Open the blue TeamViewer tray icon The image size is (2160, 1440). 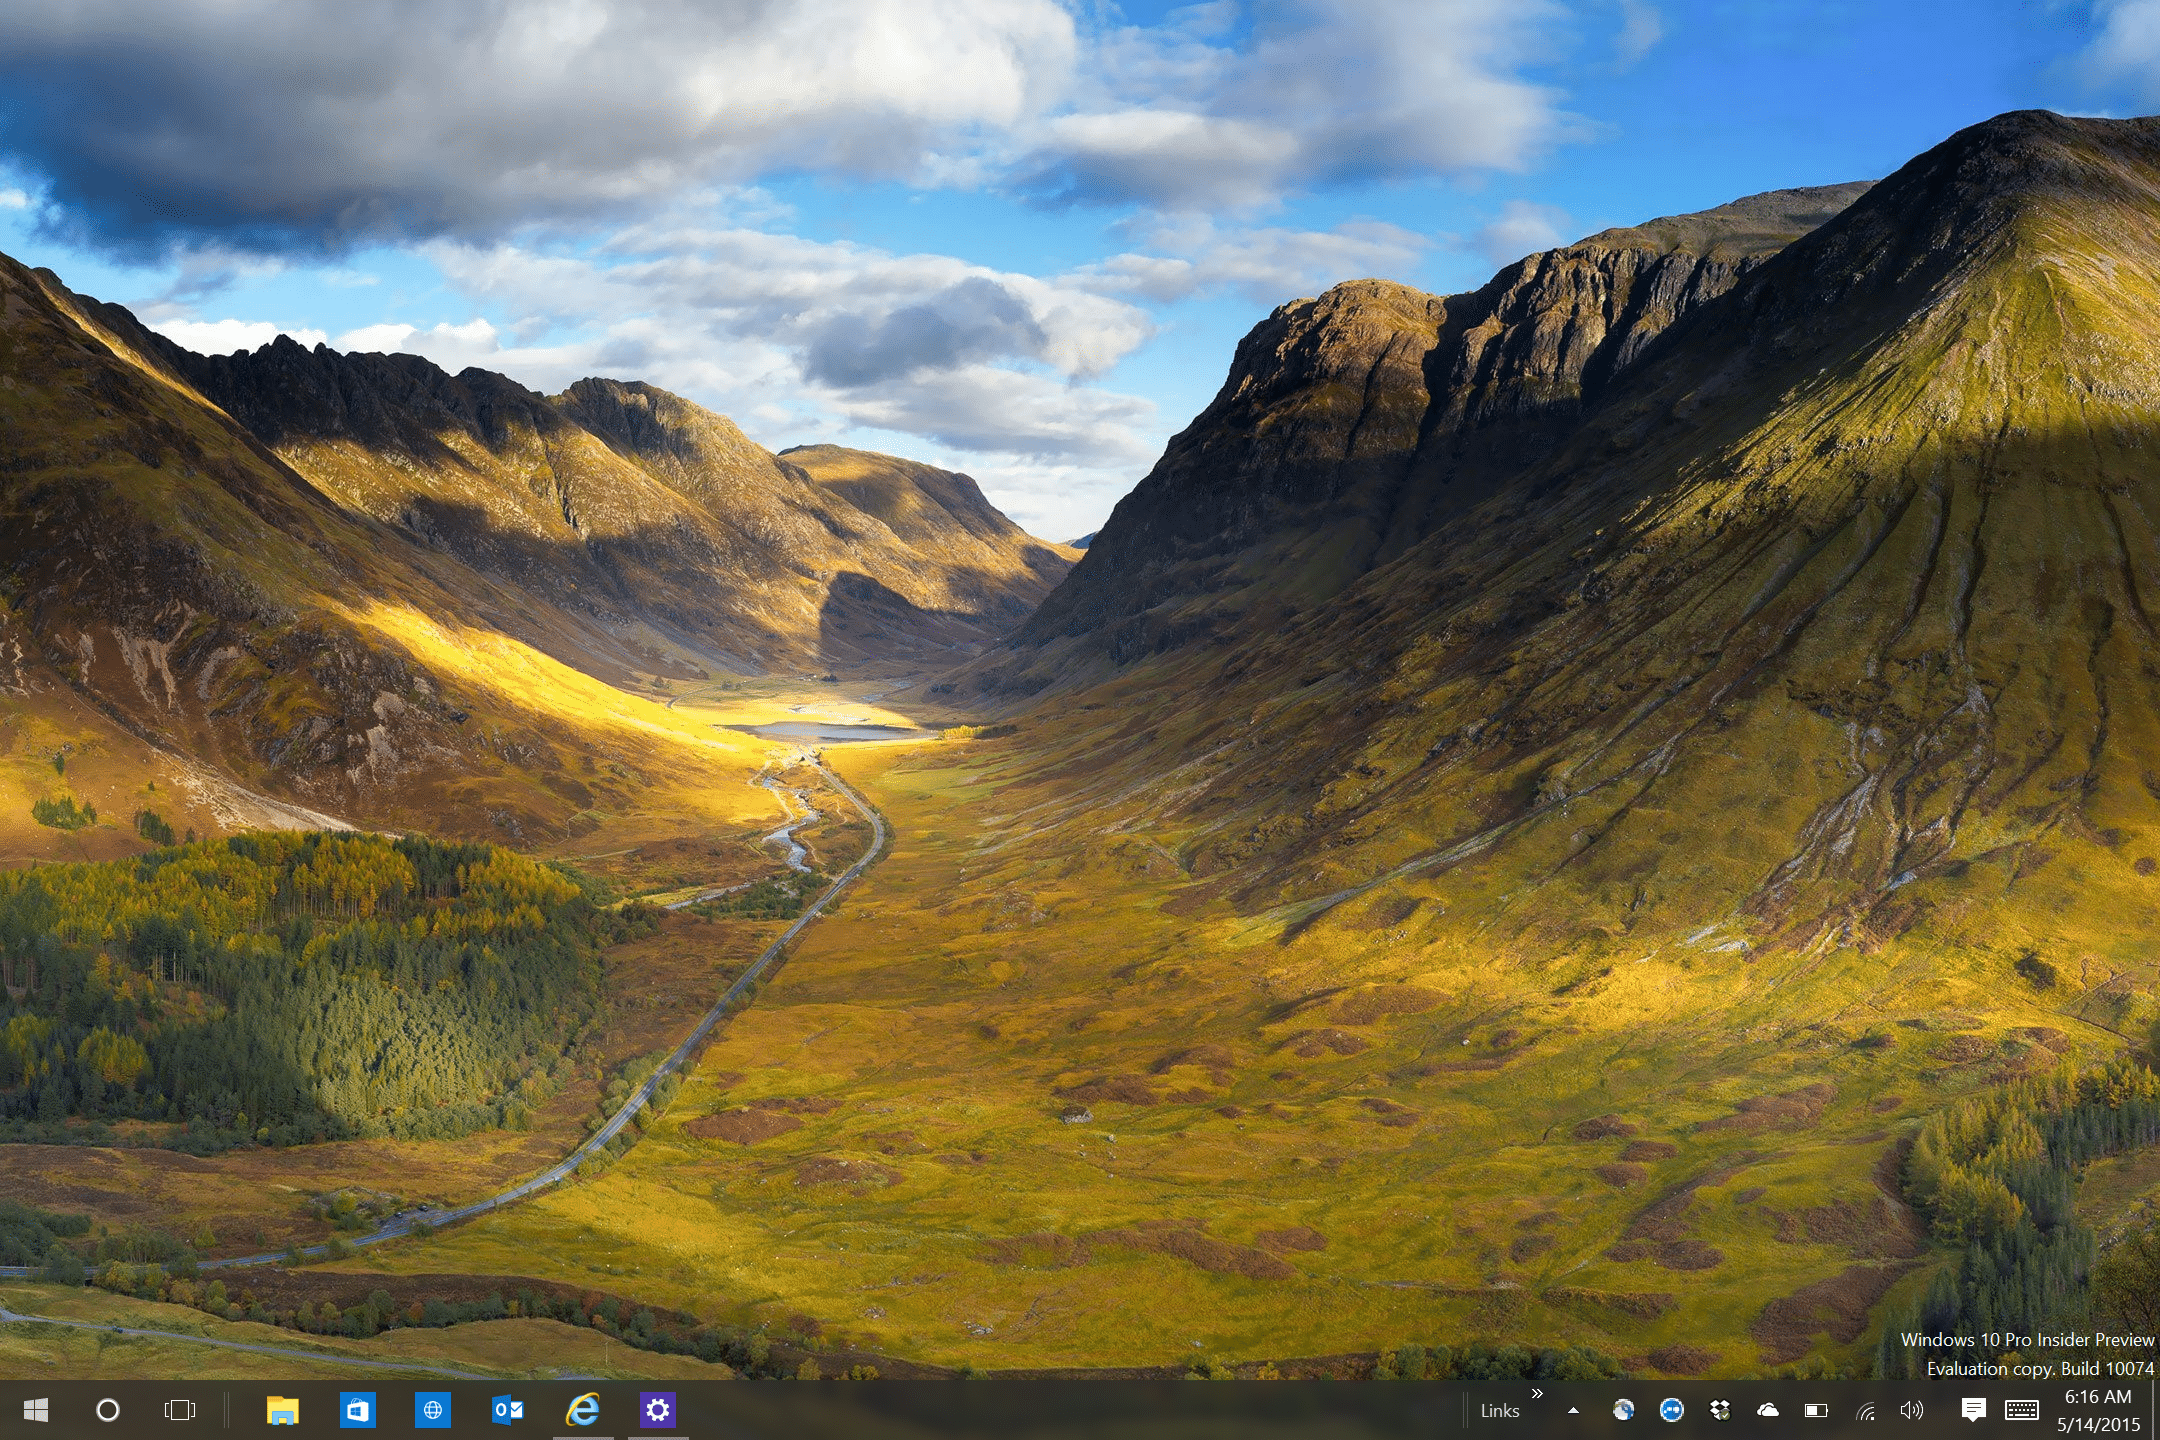tap(1672, 1410)
